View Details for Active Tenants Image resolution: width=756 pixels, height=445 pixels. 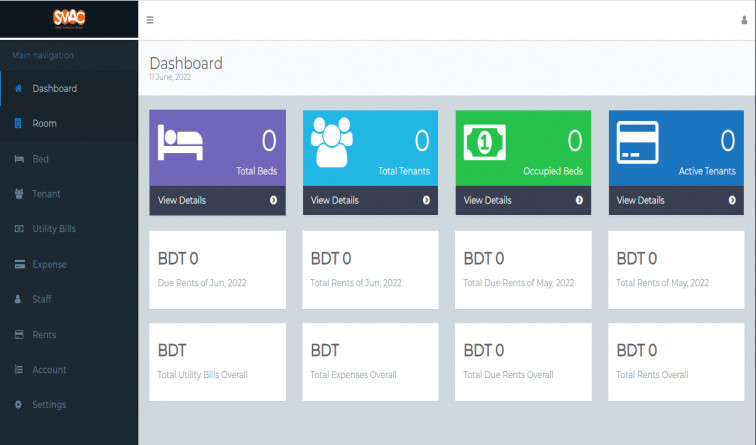[x=676, y=200]
